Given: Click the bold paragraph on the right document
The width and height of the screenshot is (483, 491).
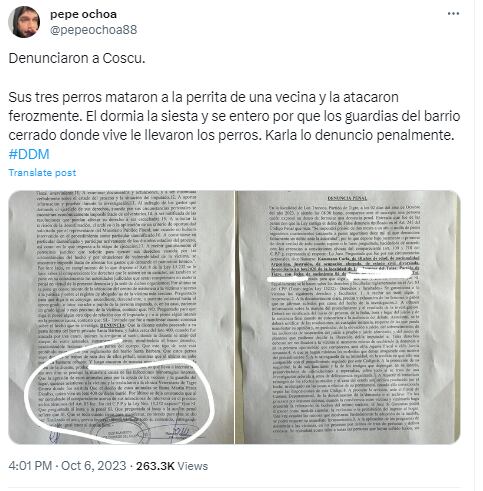Looking at the screenshot, I should [x=347, y=267].
